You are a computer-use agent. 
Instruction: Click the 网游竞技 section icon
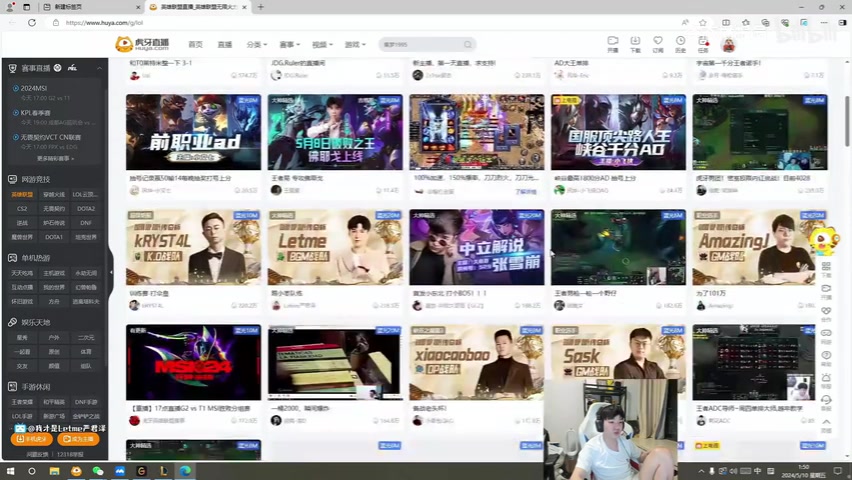point(12,179)
